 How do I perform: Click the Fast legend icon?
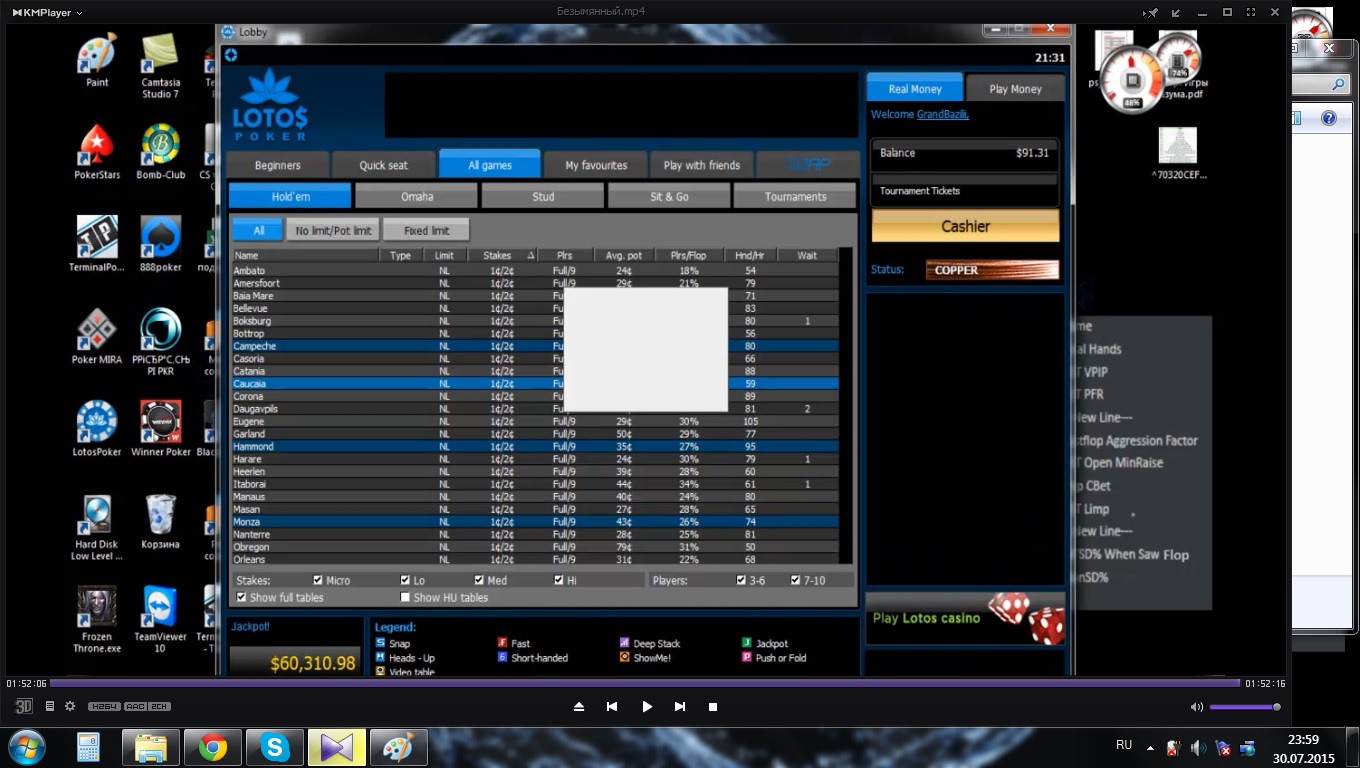pos(502,643)
